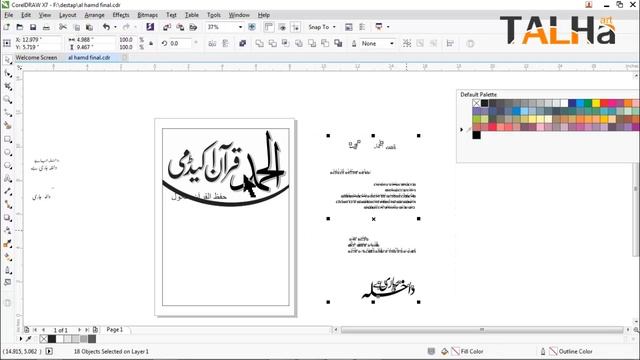This screenshot has width=640, height=360.
Task: Select the Connector tool
Action: tap(7, 204)
